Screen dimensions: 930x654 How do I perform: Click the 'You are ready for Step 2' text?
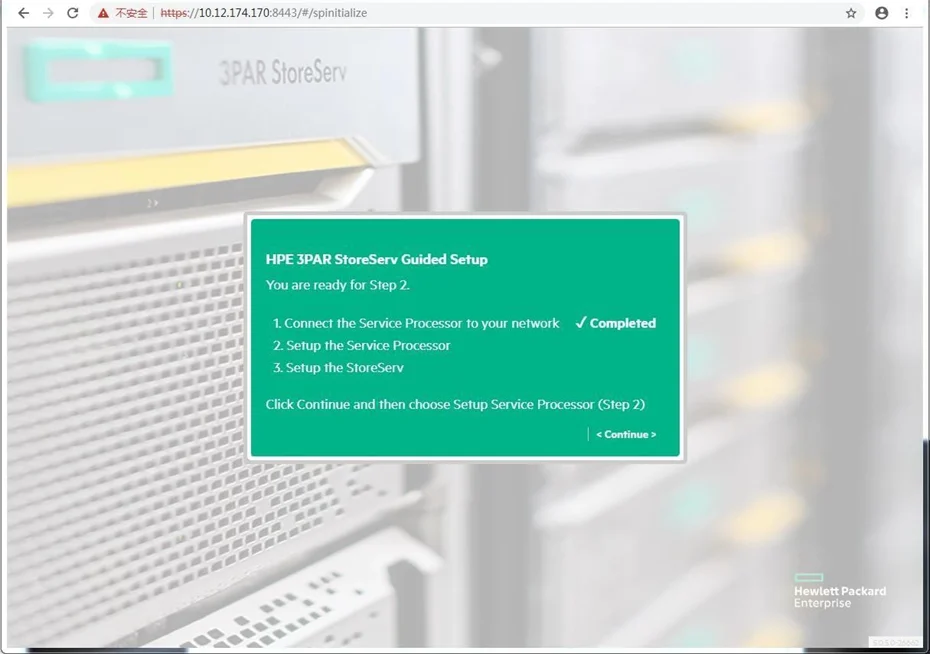point(337,285)
